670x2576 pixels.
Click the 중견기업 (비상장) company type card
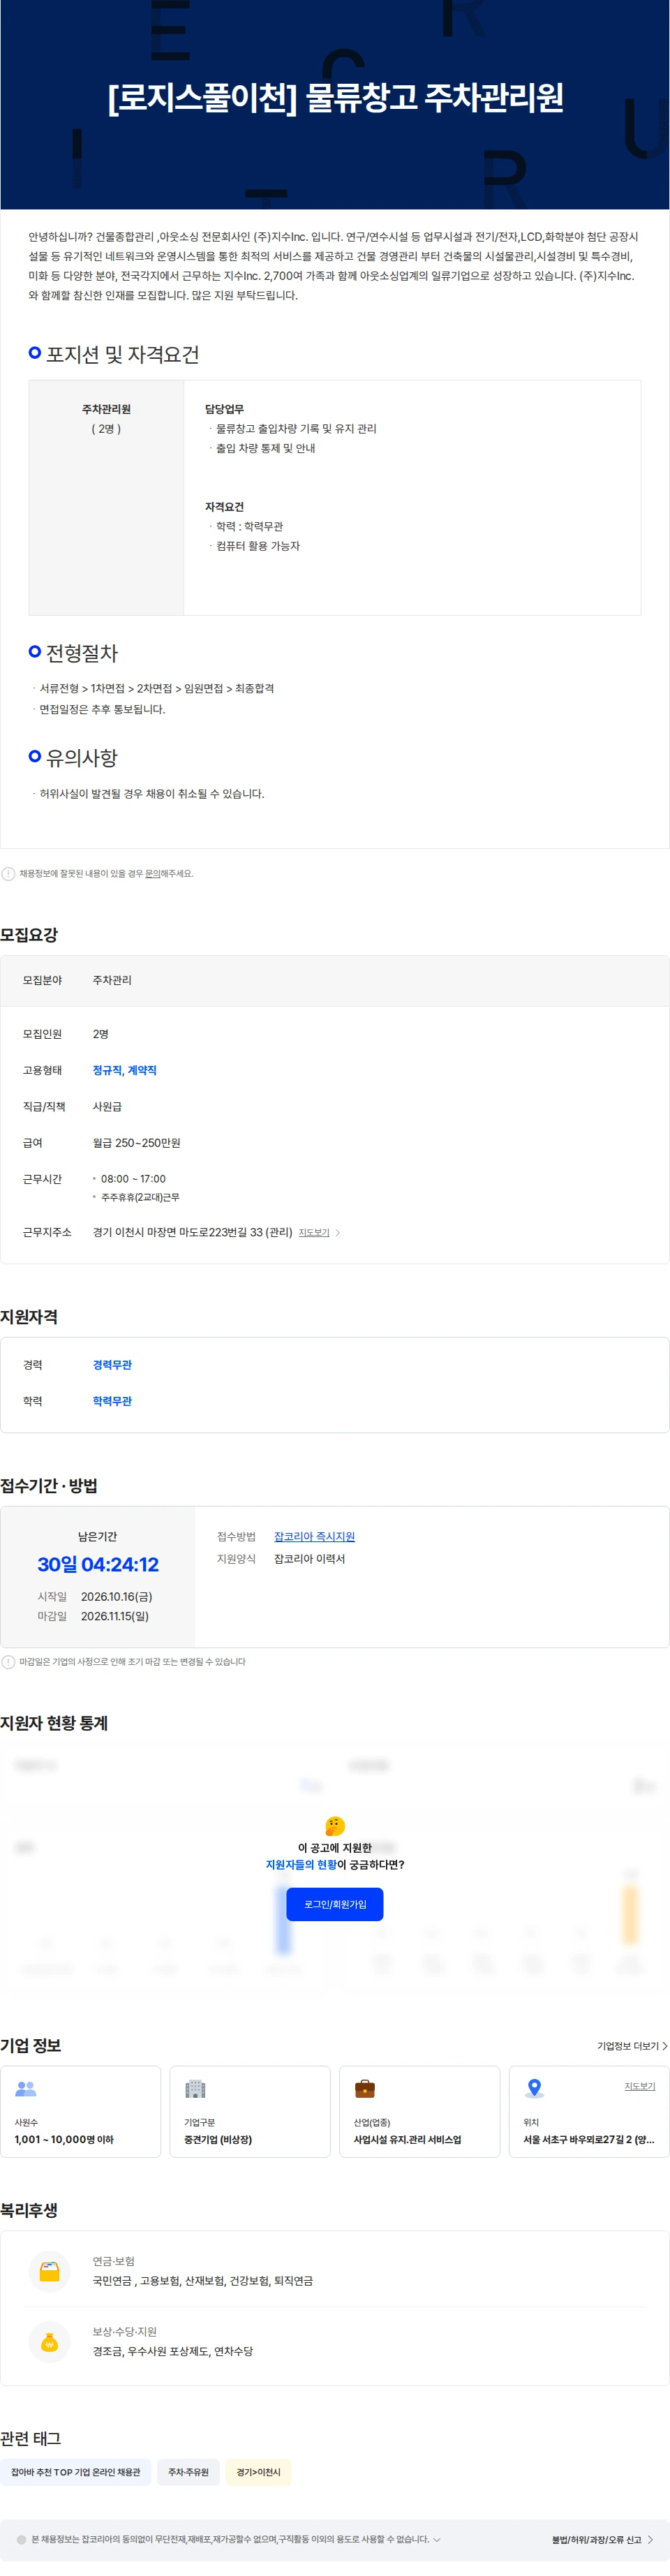250,2111
